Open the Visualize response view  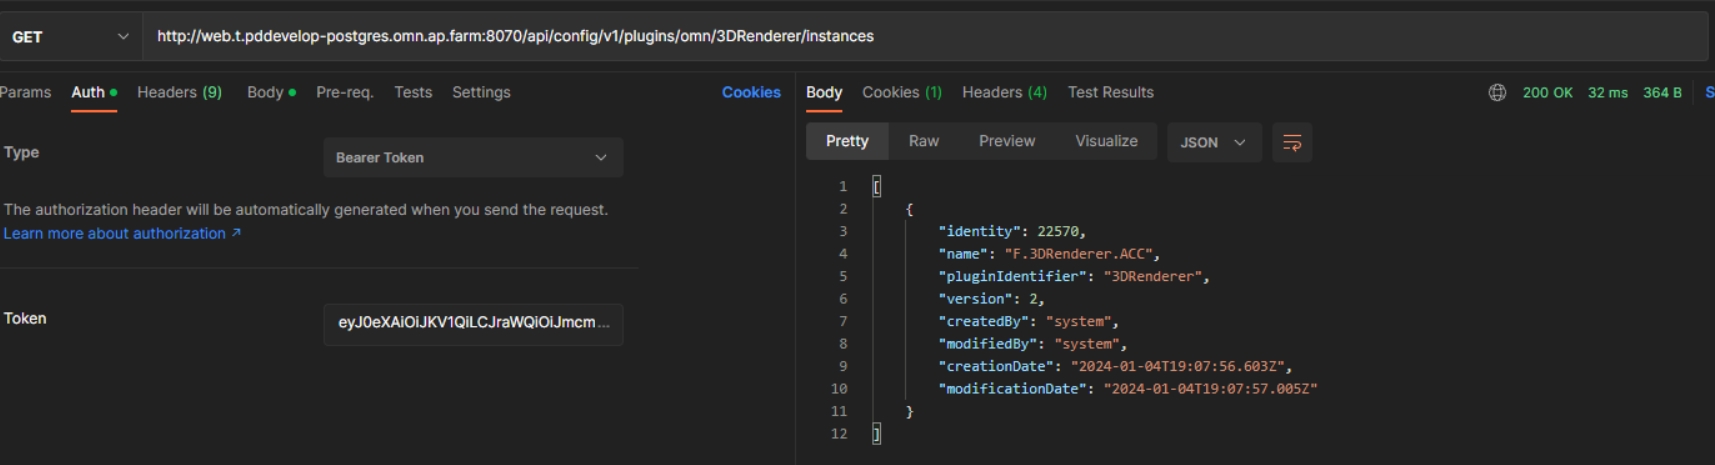point(1105,141)
